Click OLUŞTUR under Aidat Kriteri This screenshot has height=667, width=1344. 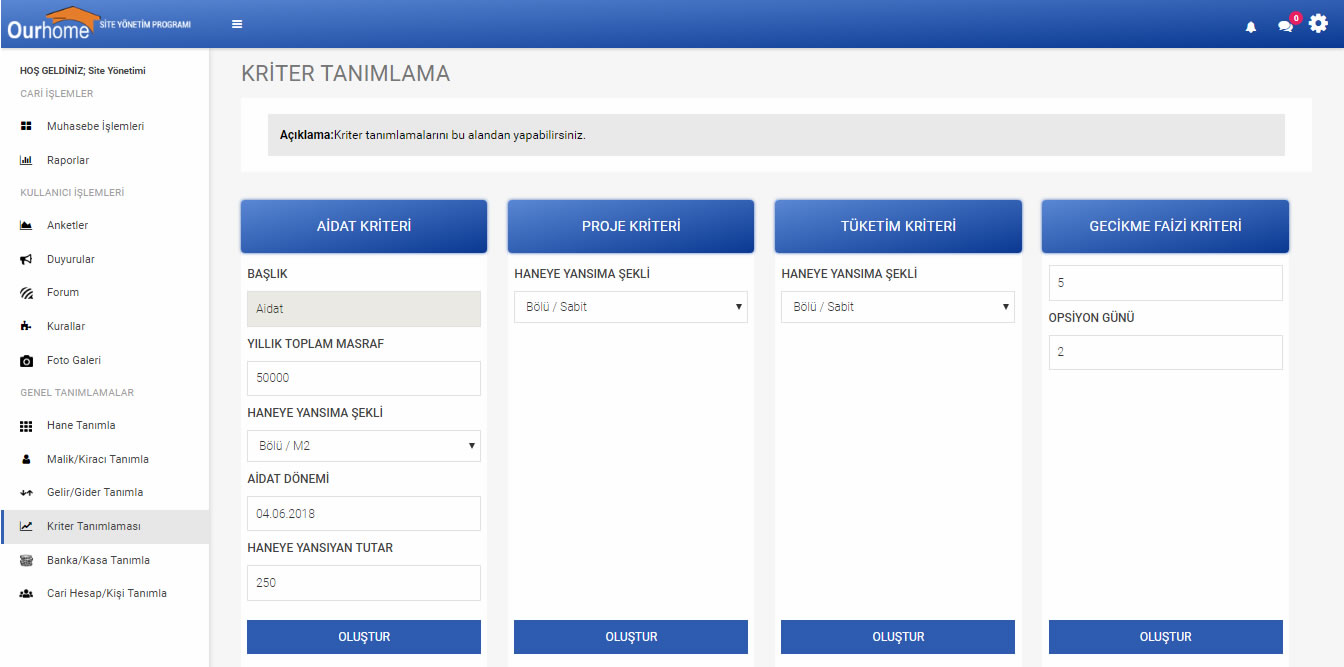point(364,637)
